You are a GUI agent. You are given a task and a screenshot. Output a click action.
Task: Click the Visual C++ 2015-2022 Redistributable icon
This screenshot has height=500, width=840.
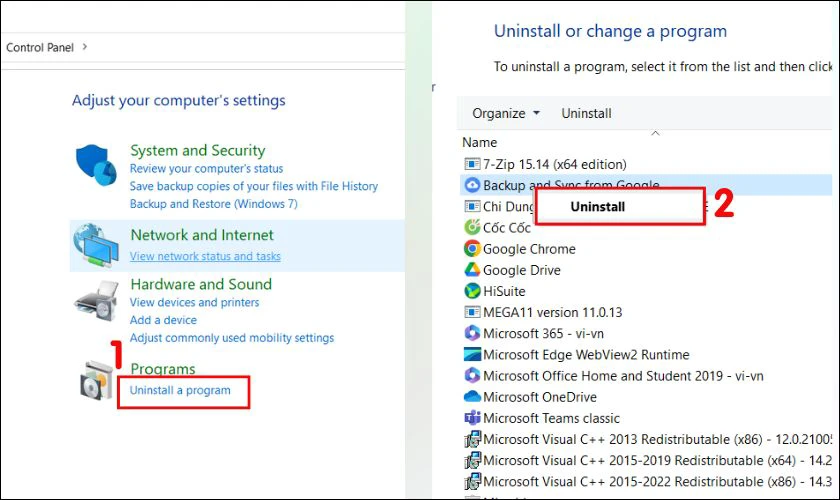pos(472,481)
